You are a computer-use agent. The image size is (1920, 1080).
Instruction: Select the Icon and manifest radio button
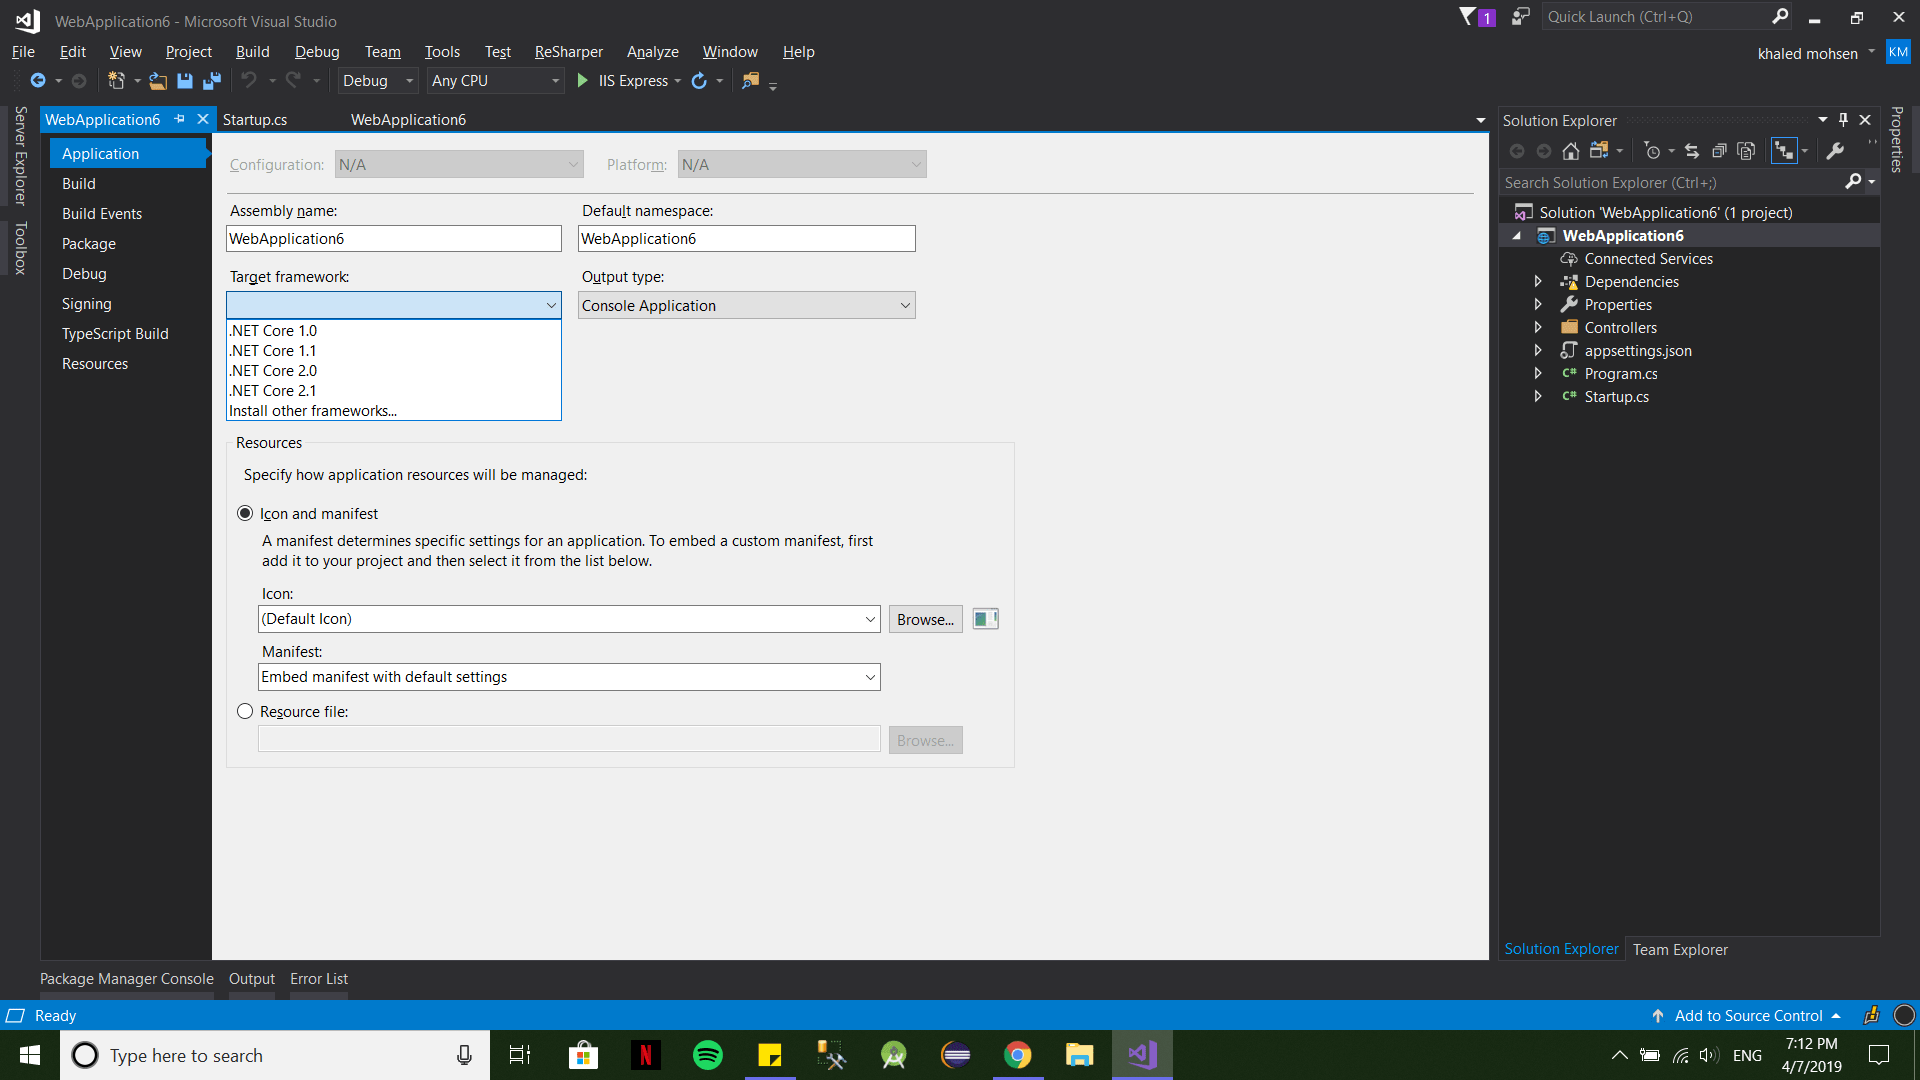tap(245, 513)
